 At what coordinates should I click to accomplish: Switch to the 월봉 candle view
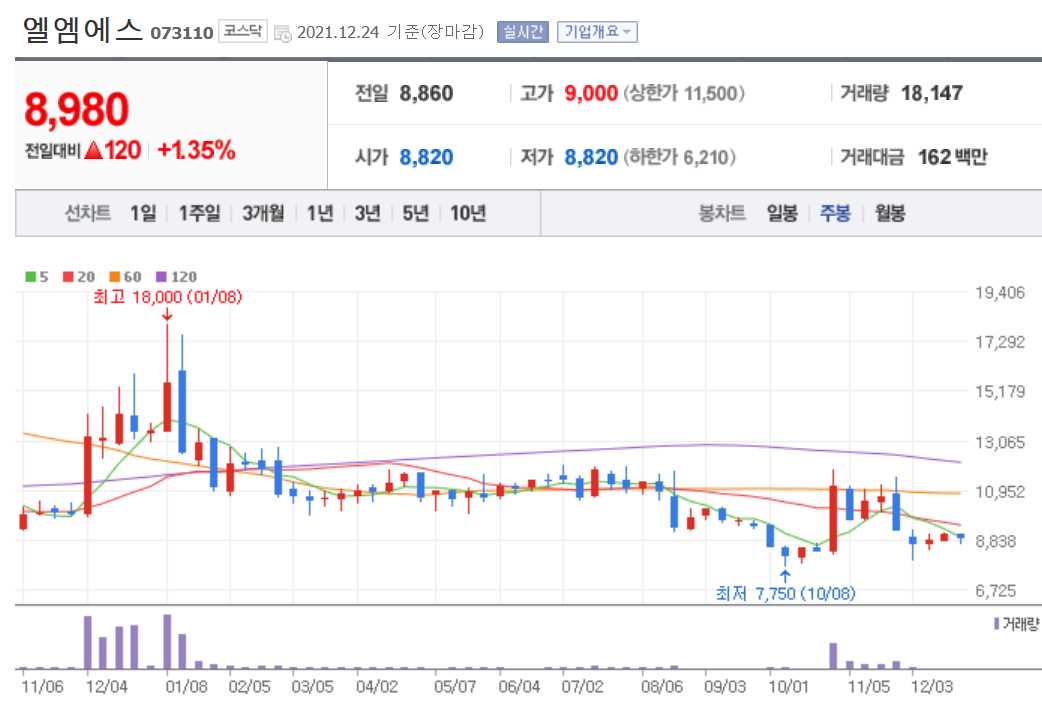click(892, 213)
